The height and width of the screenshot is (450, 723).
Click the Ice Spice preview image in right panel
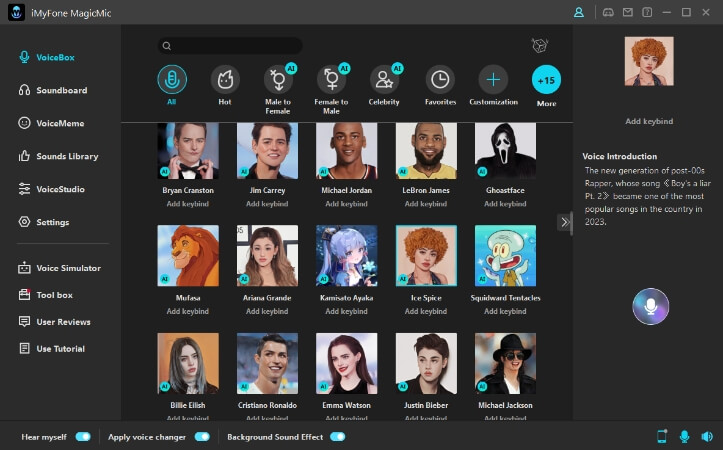tap(649, 61)
